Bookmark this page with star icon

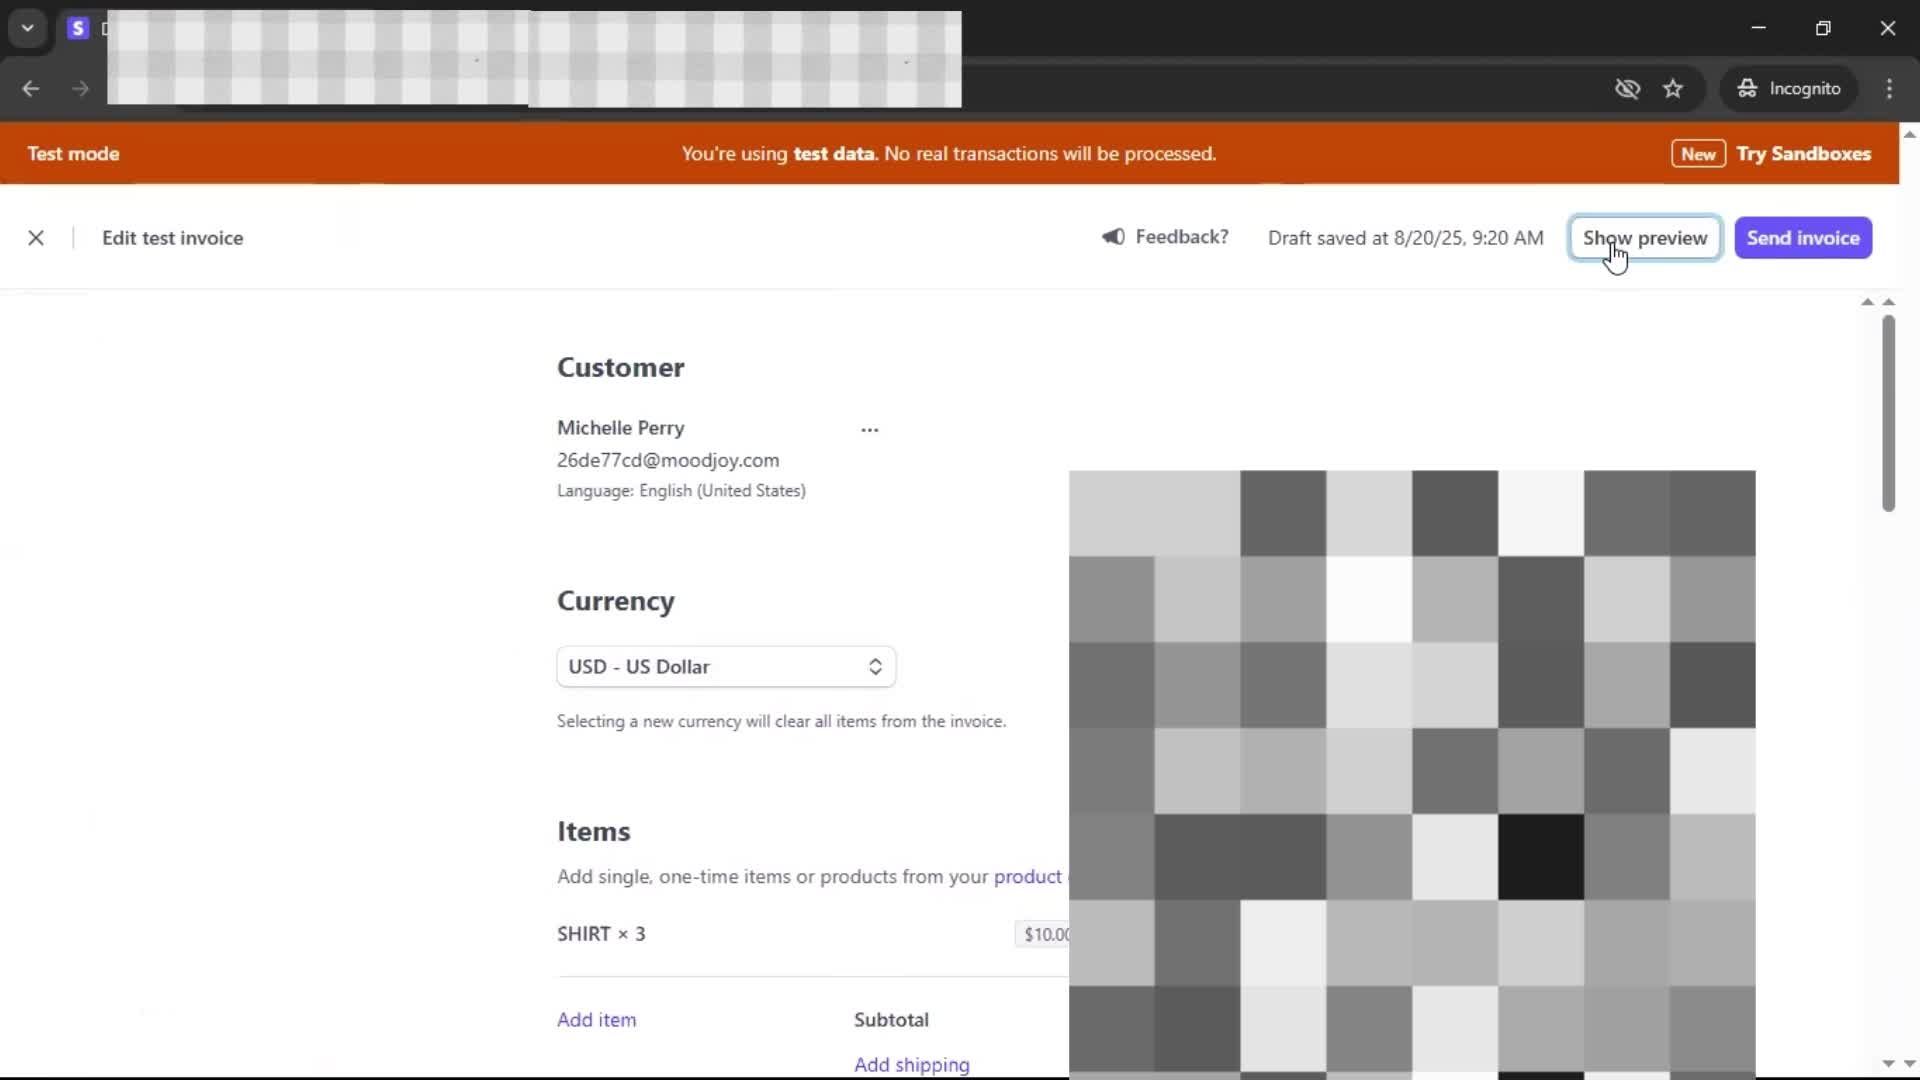1673,89
